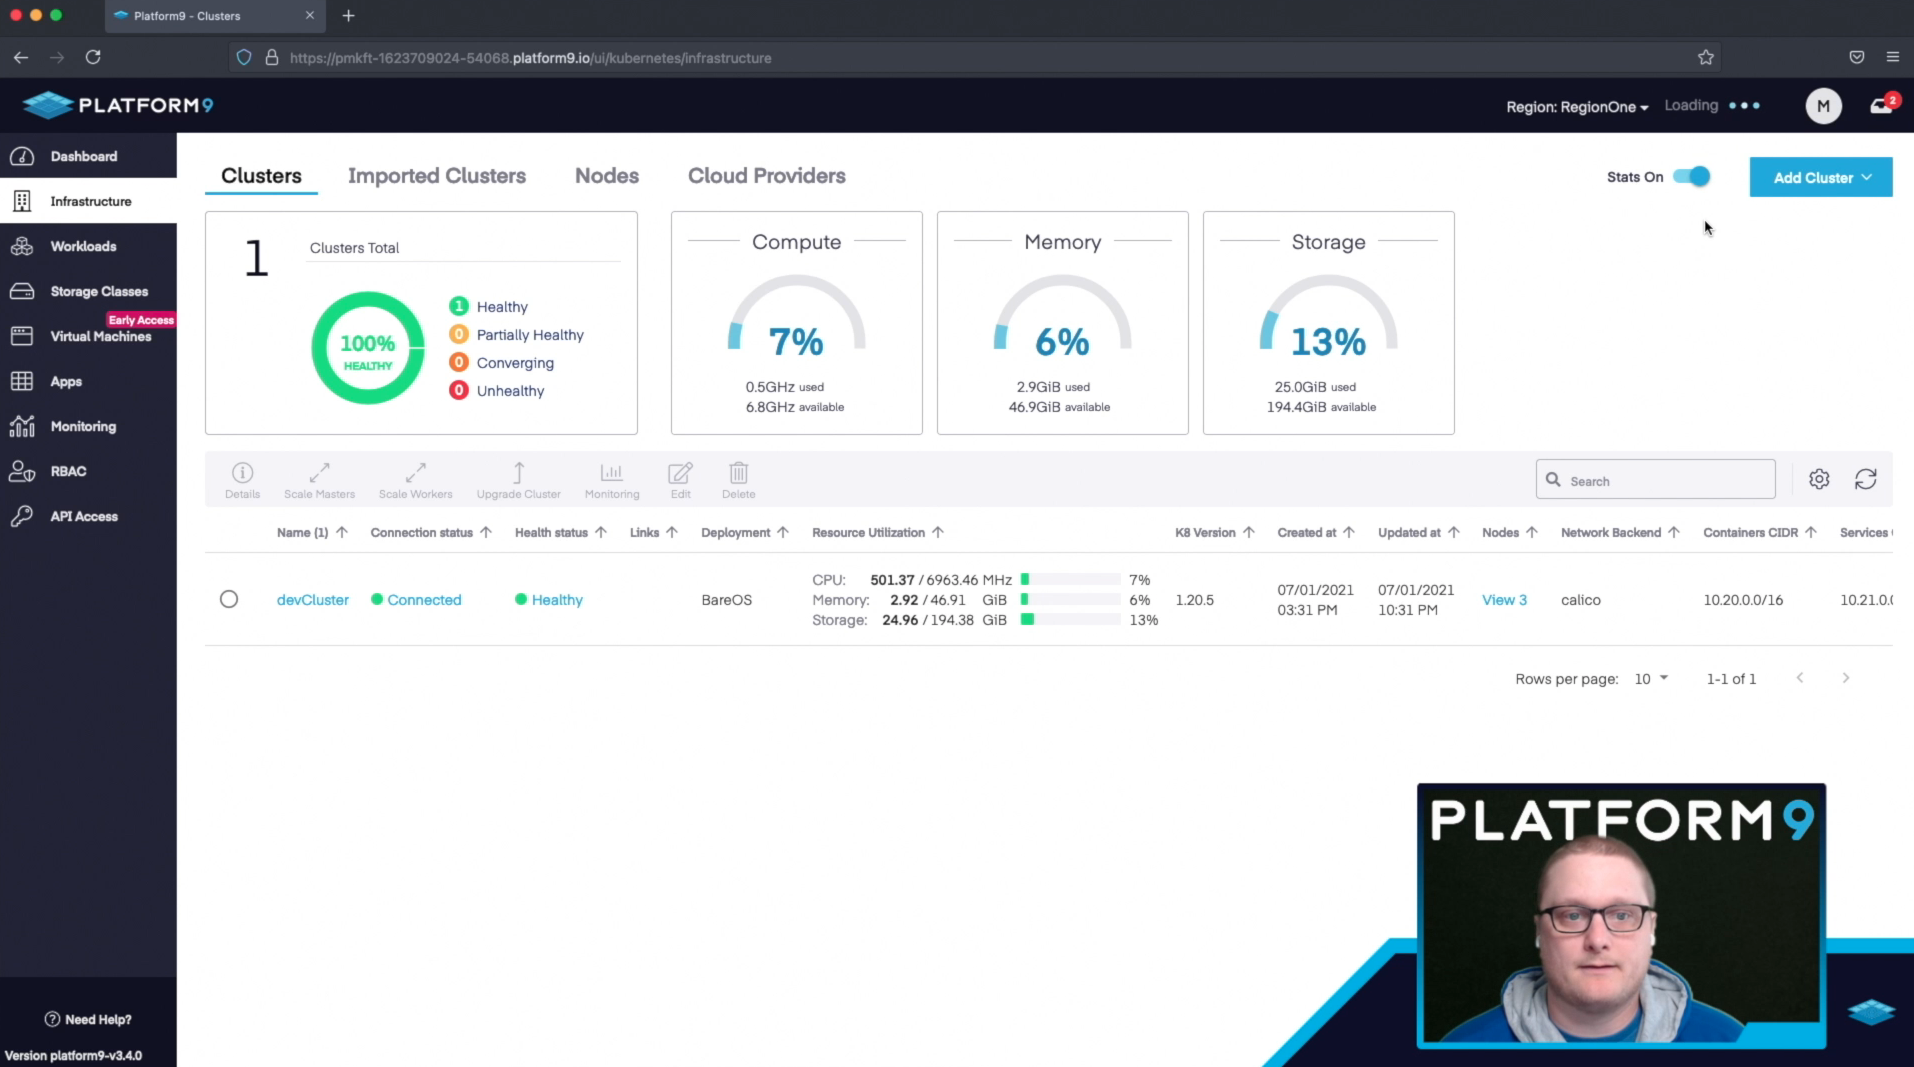Screen dimensions: 1914x1067
Task: Click Need Help? link
Action: pyautogui.click(x=88, y=1019)
